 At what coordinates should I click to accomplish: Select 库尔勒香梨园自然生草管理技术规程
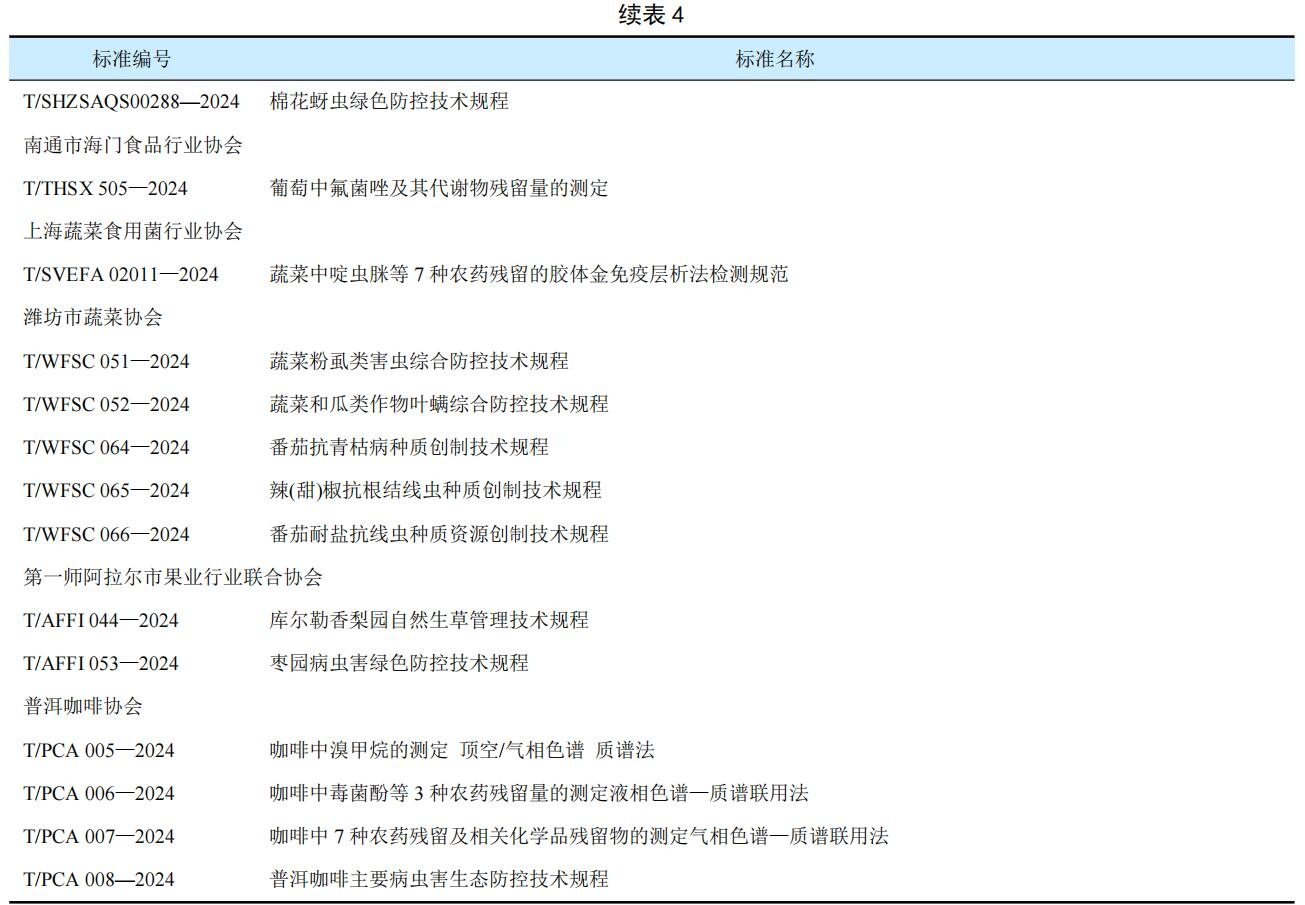tap(429, 620)
